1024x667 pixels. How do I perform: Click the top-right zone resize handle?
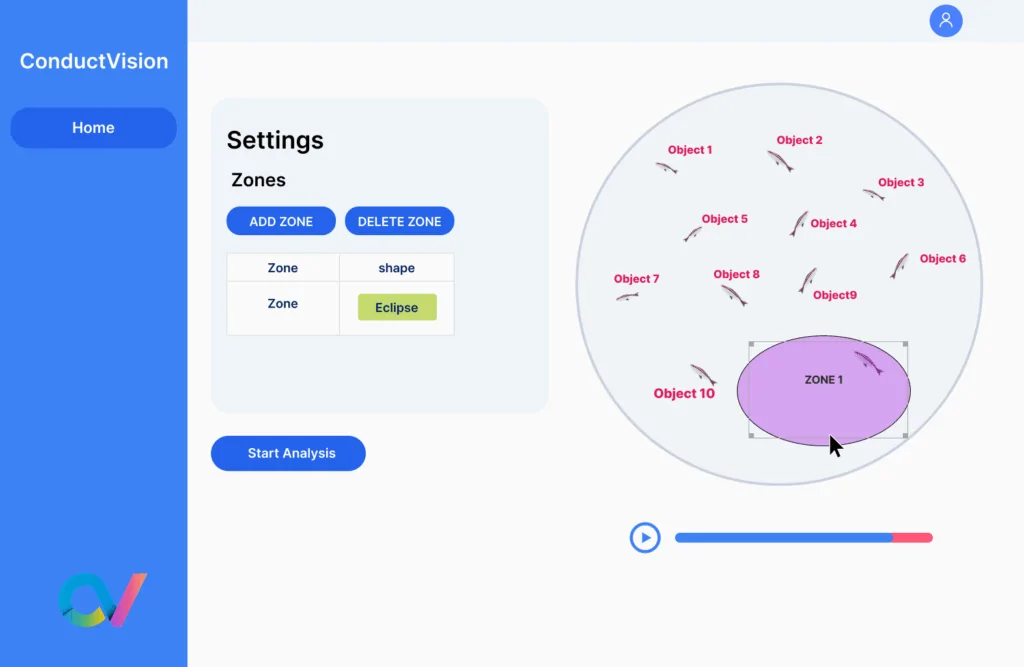(905, 345)
